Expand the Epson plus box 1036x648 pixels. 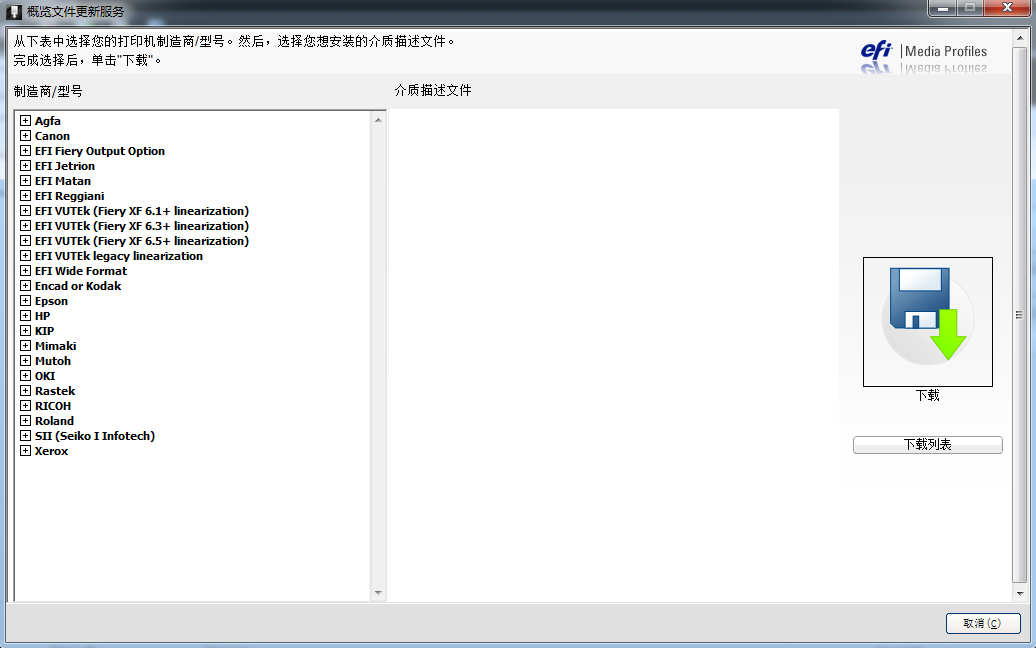pos(25,301)
